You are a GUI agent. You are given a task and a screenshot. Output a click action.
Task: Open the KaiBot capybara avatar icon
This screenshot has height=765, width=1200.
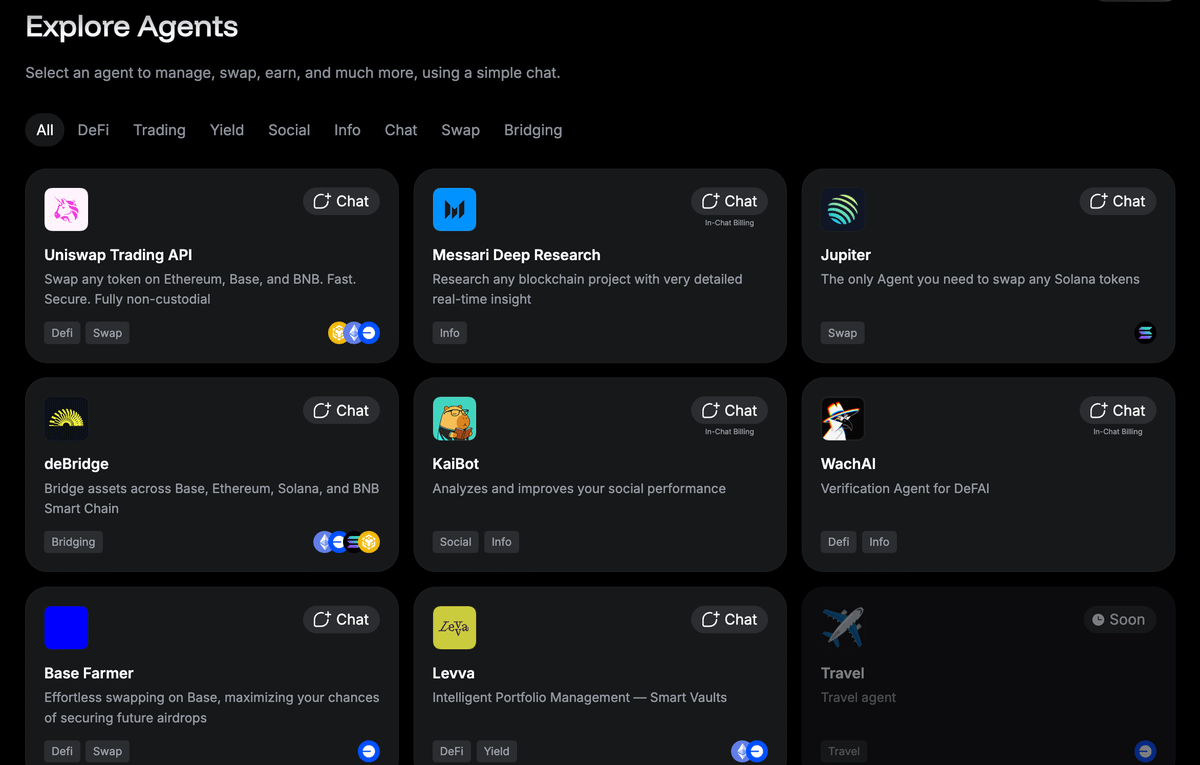point(454,419)
